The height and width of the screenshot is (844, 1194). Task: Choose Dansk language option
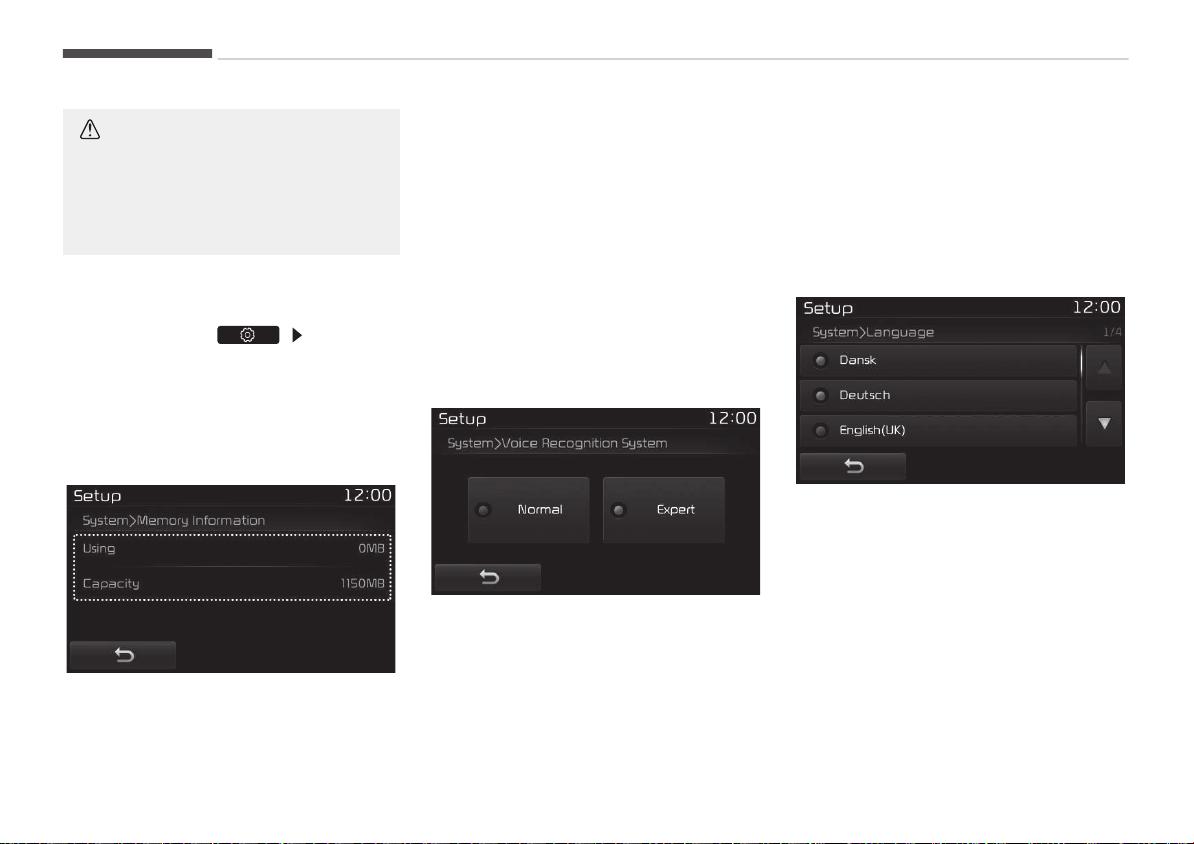tap(938, 360)
